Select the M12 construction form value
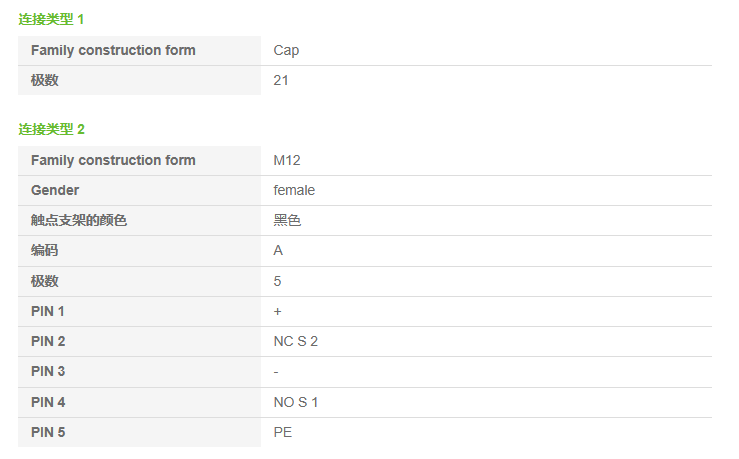The width and height of the screenshot is (739, 459). tap(287, 160)
